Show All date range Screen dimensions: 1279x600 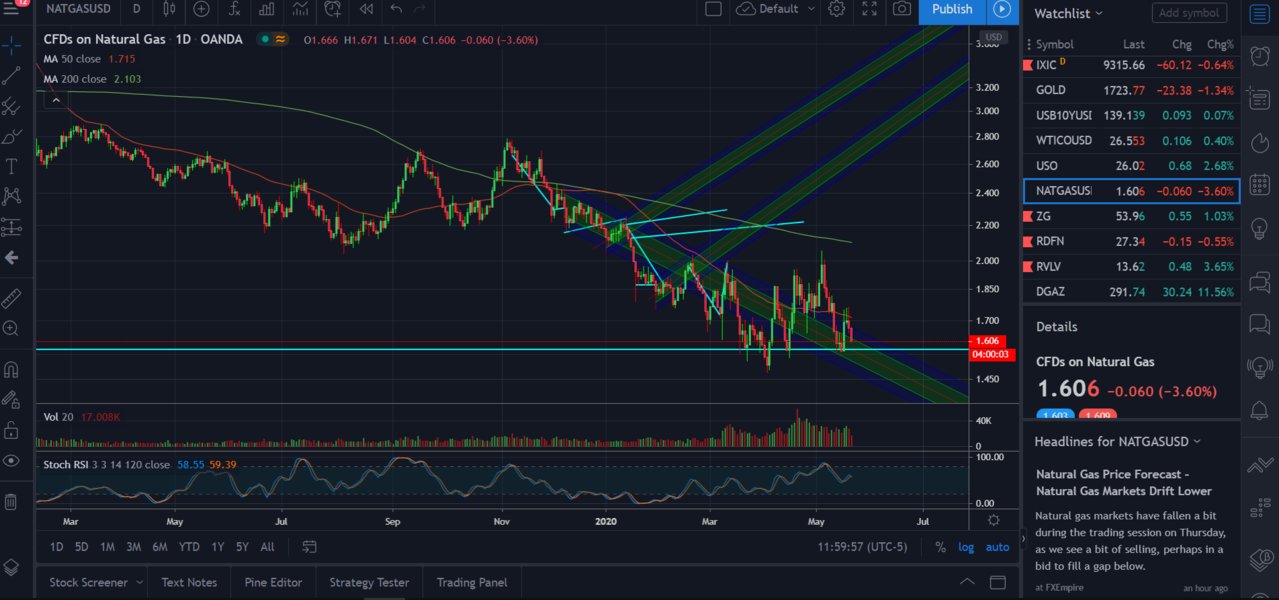point(267,547)
